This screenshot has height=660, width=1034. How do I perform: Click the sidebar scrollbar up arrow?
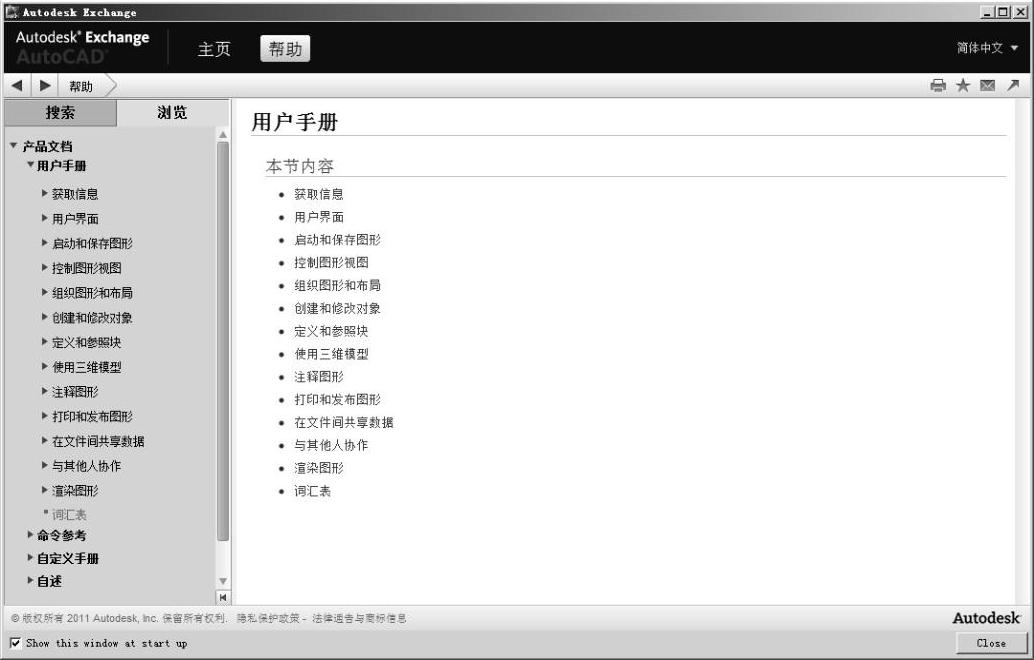tap(223, 135)
